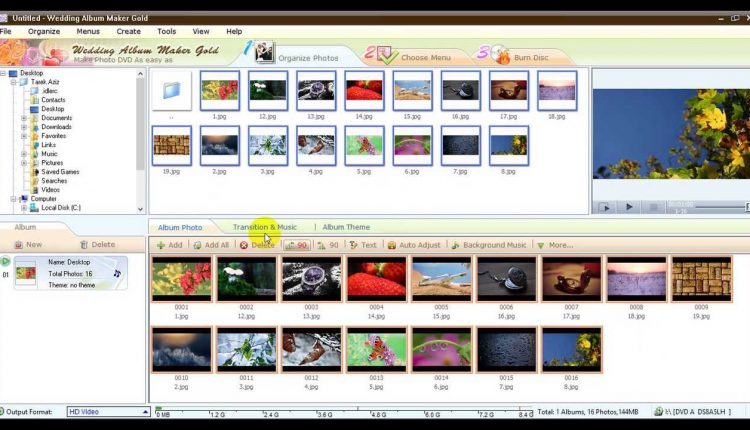
Task: Switch to Transition & Music tab
Action: (265, 227)
